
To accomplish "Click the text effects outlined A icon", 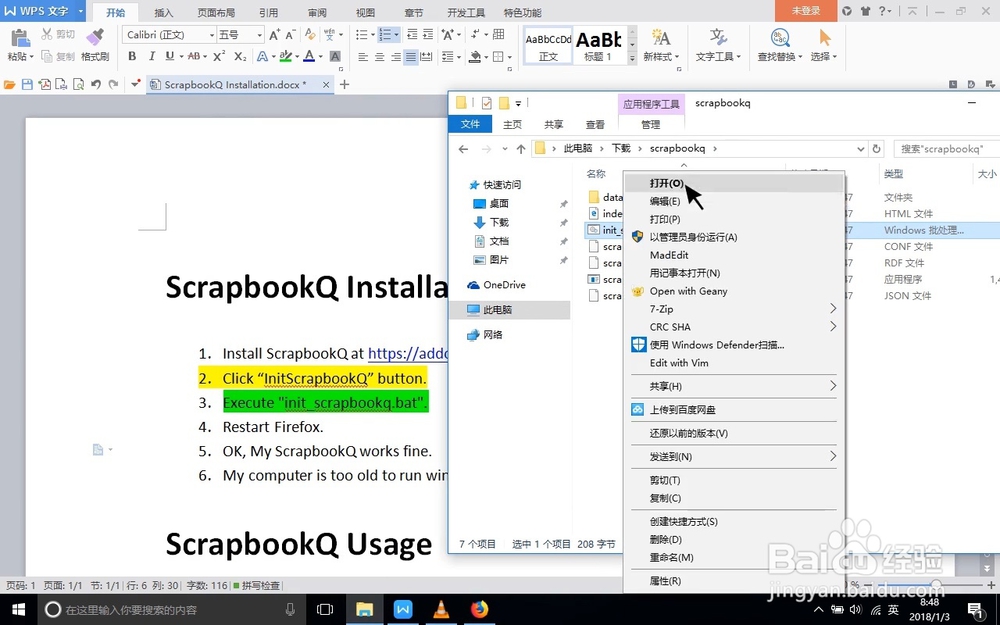I will click(x=262, y=56).
